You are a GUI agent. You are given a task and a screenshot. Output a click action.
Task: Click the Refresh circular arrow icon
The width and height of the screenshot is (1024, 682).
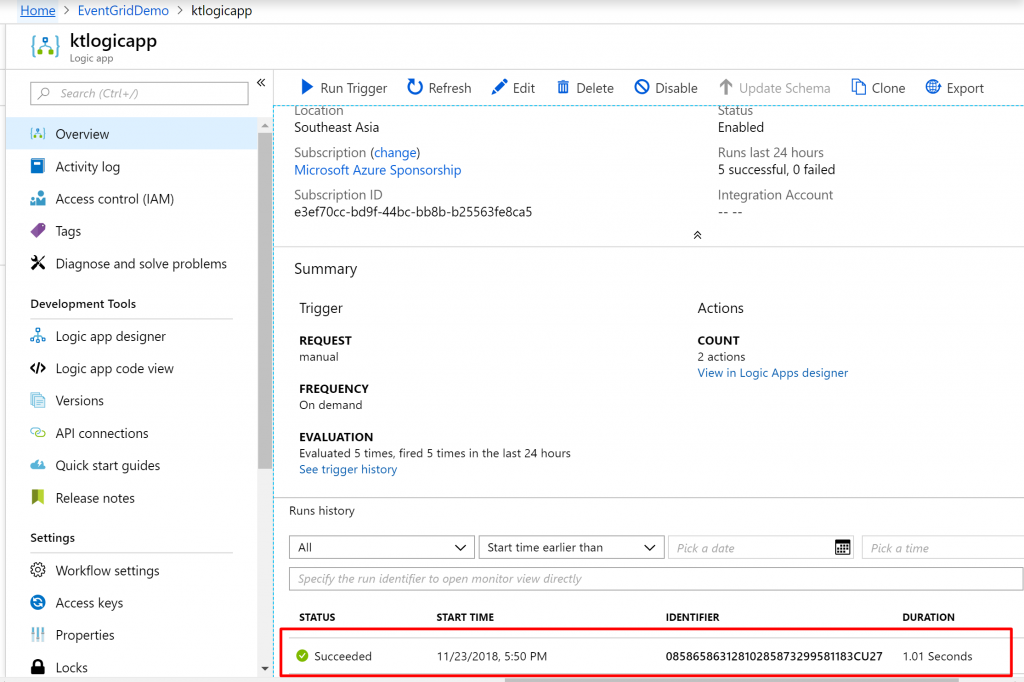click(415, 87)
